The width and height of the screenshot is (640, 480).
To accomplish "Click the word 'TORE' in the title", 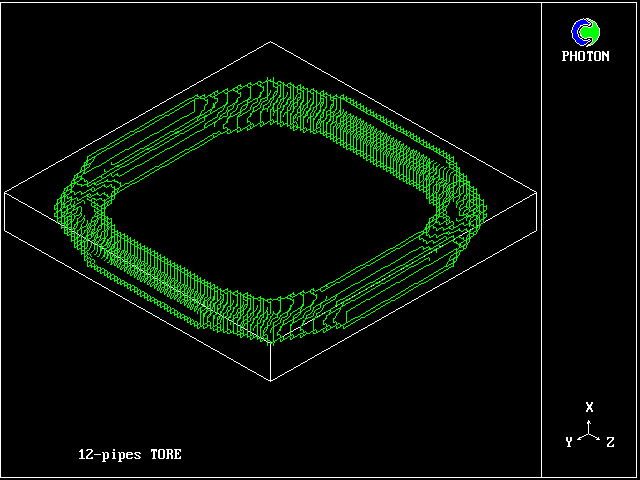I will click(166, 455).
